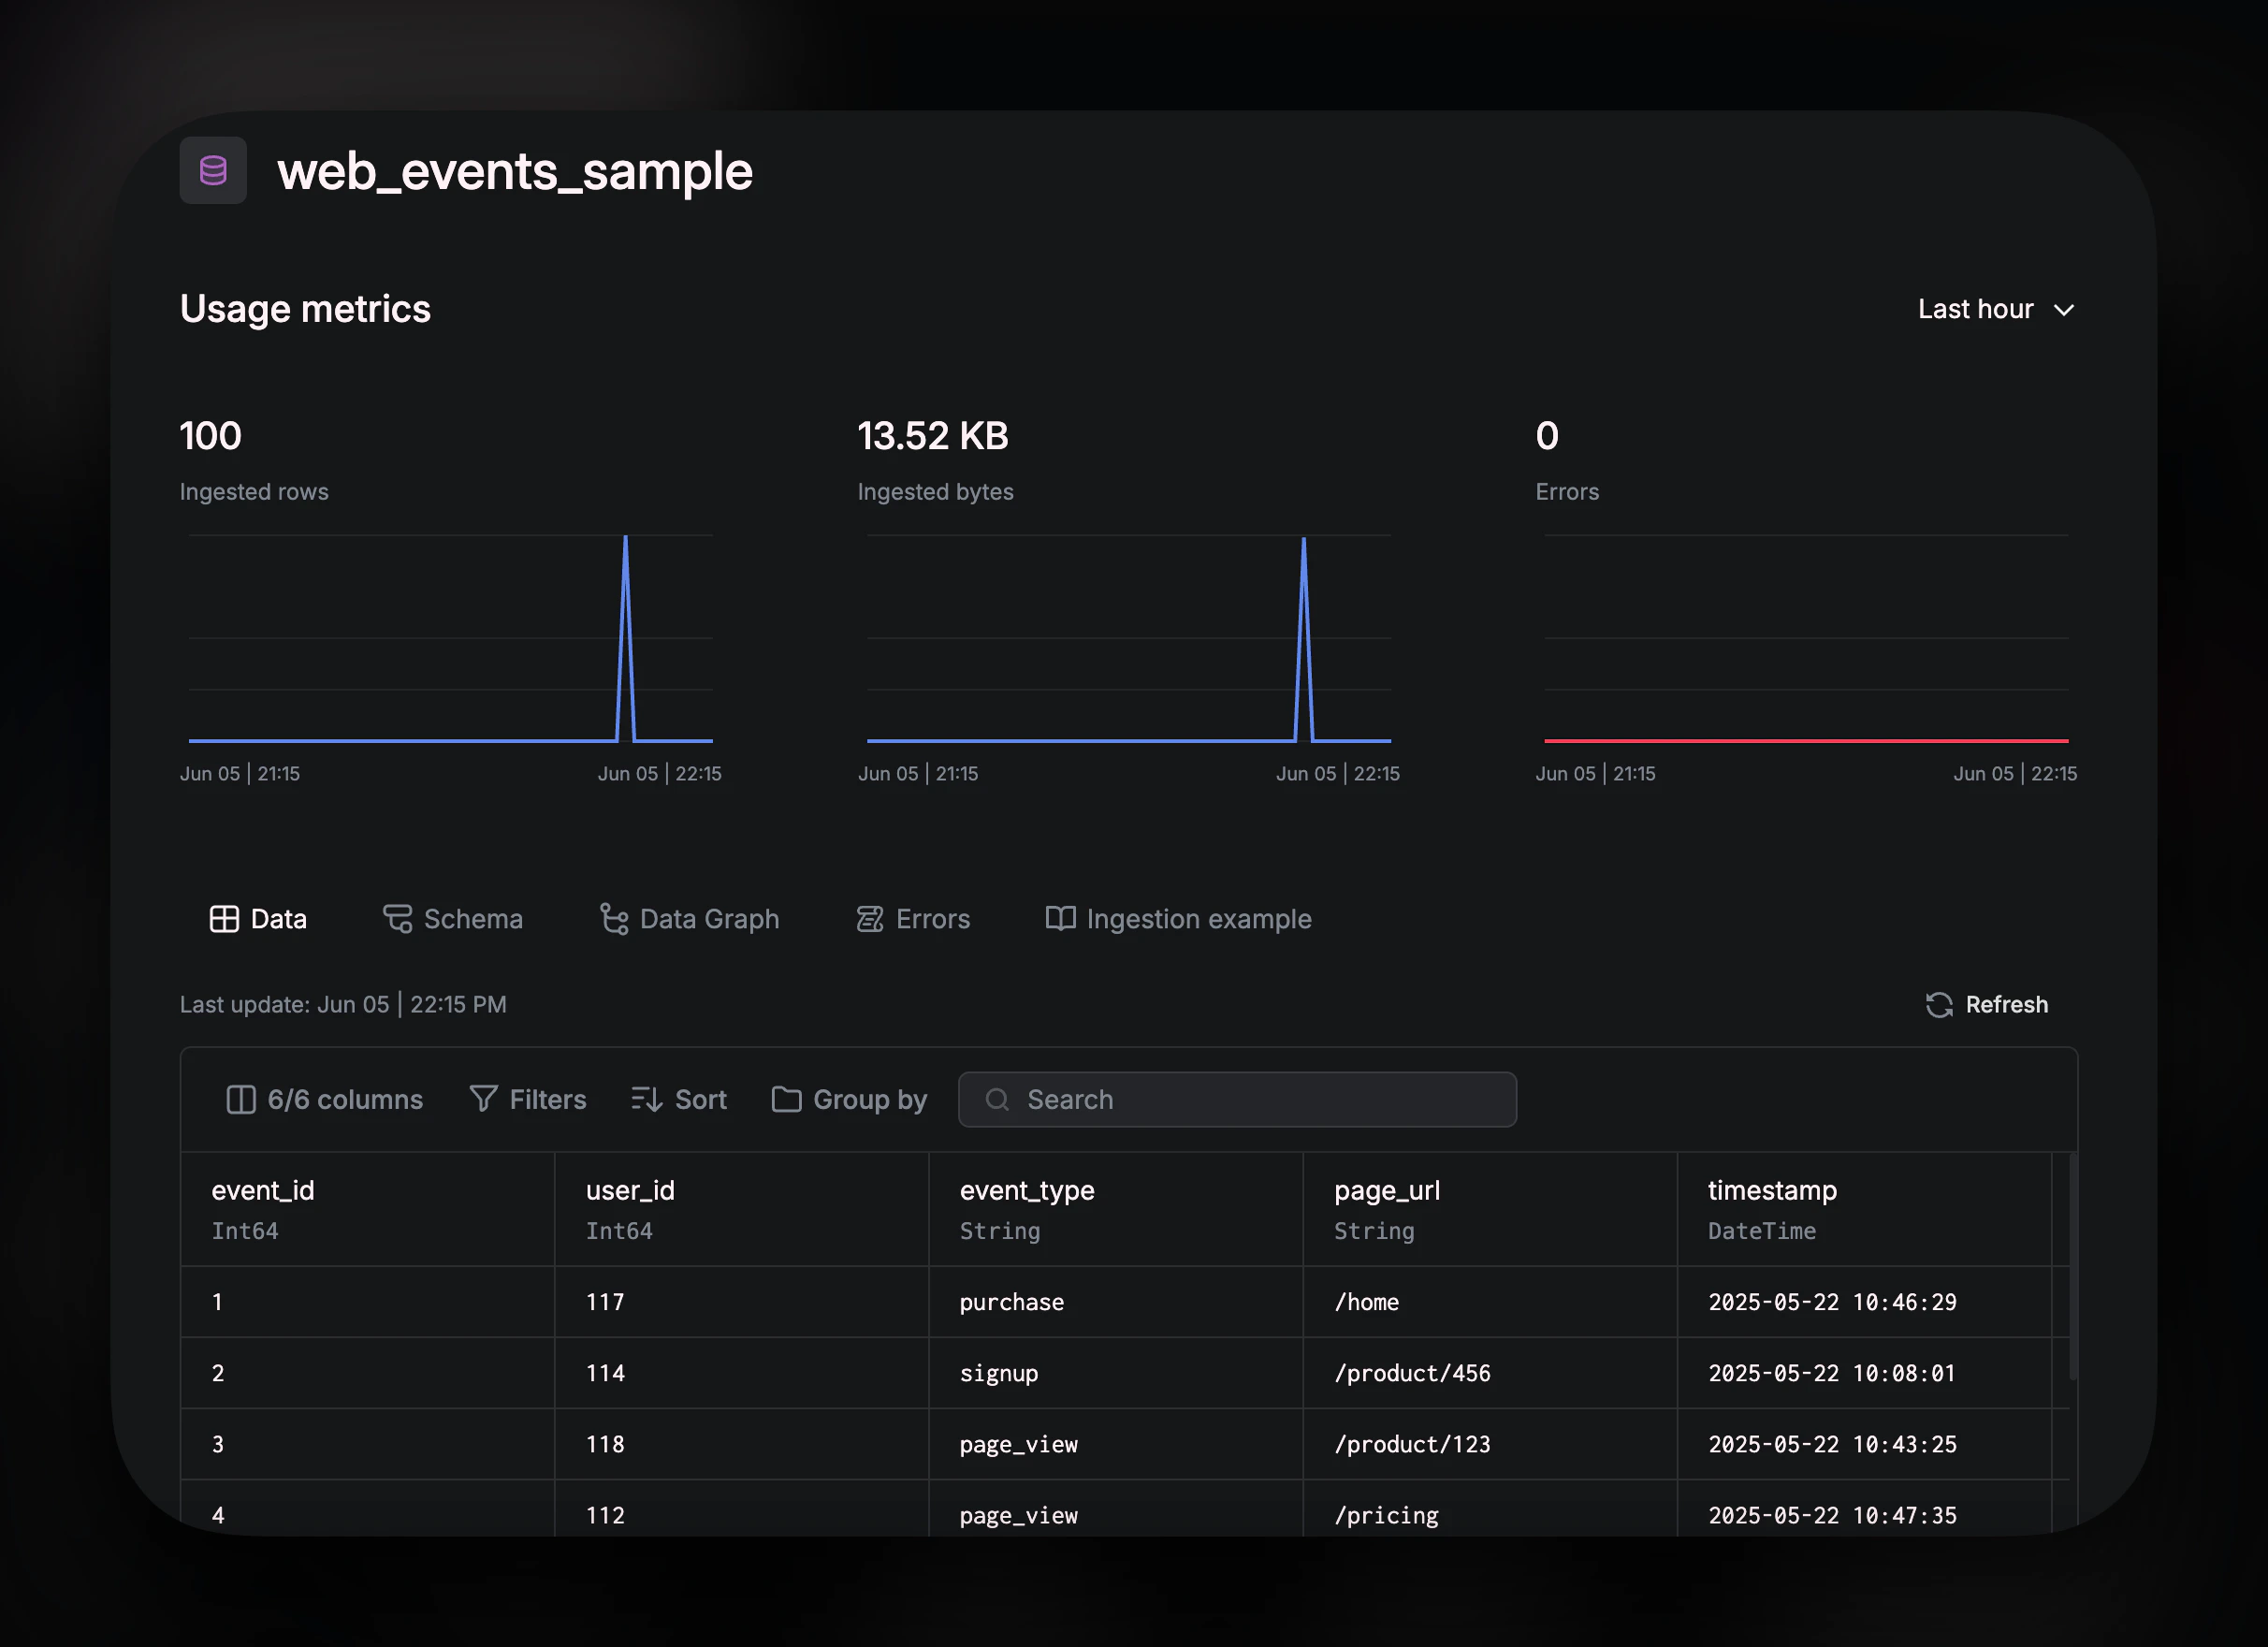Click the Refresh label above the table

(2007, 1005)
